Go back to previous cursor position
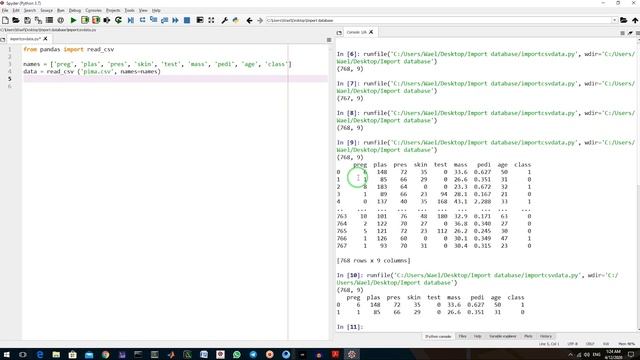The image size is (640, 360). tap(249, 20)
